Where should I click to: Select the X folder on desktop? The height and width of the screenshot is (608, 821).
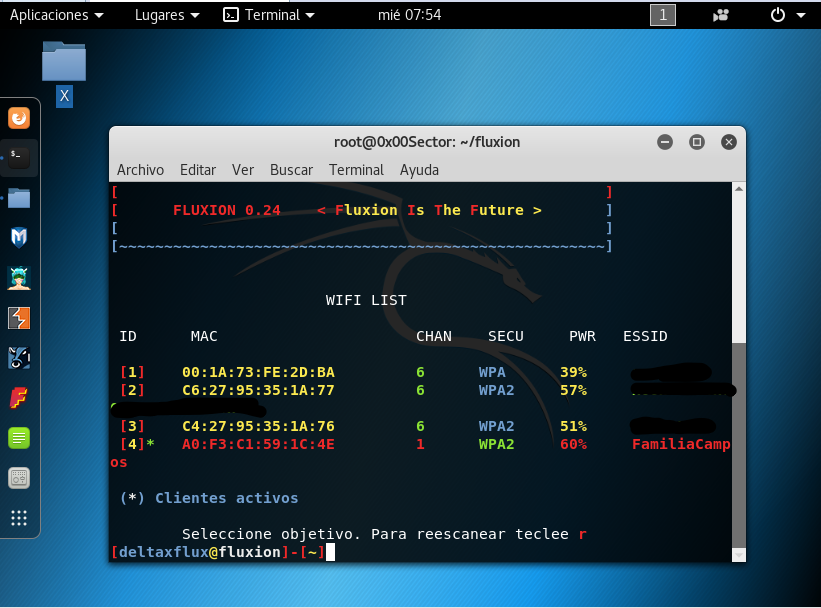64,73
